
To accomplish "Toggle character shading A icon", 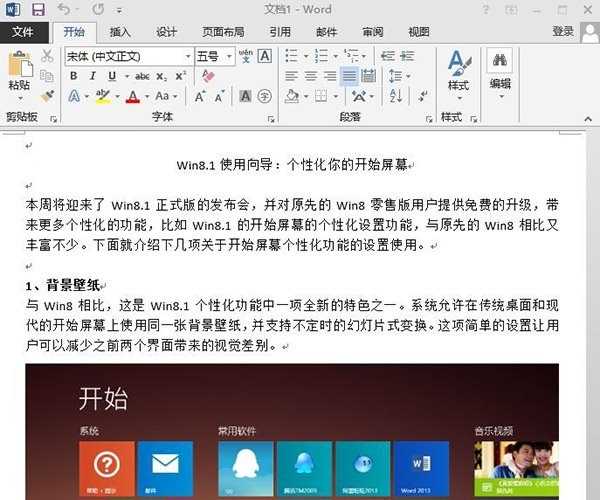I will [245, 96].
